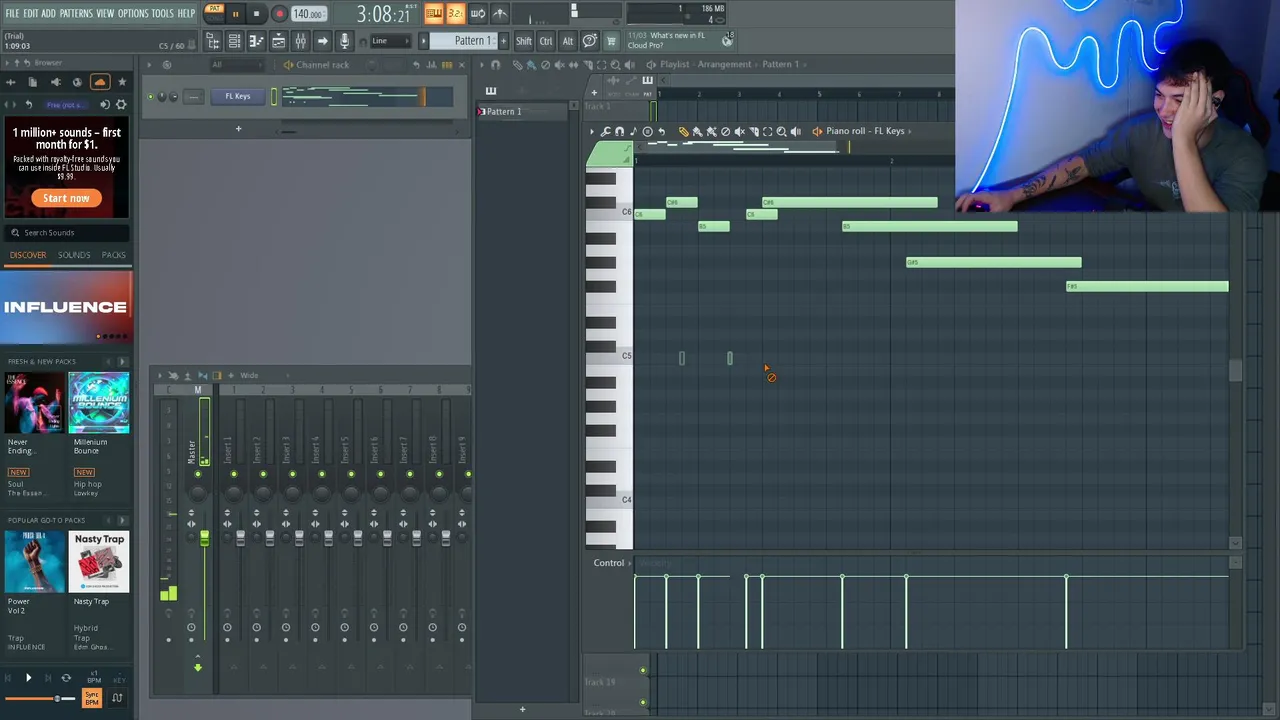Click the Insert 3 volume fader

pyautogui.click(x=299, y=539)
